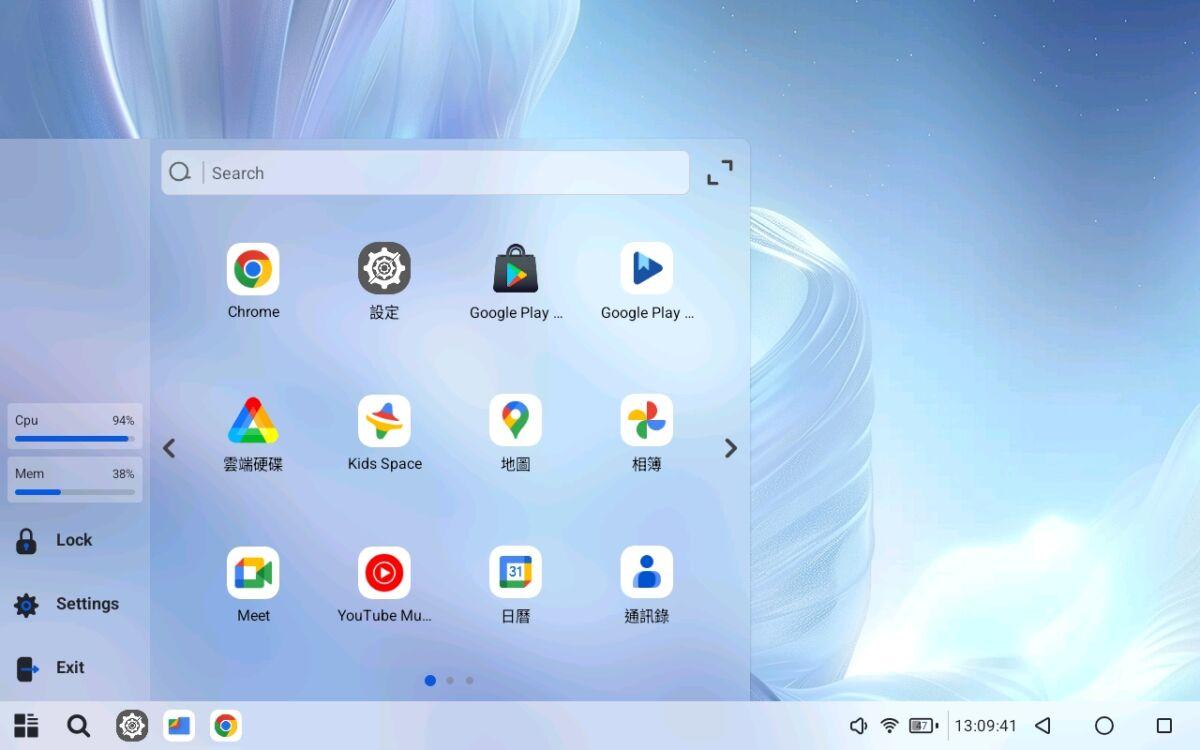
Task: Launch Google Maps (地圖)
Action: point(515,421)
